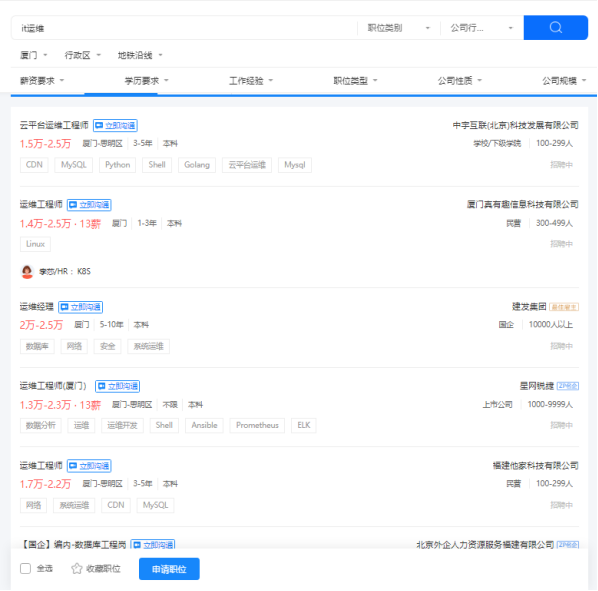Open company 星网锐捷

537,386
